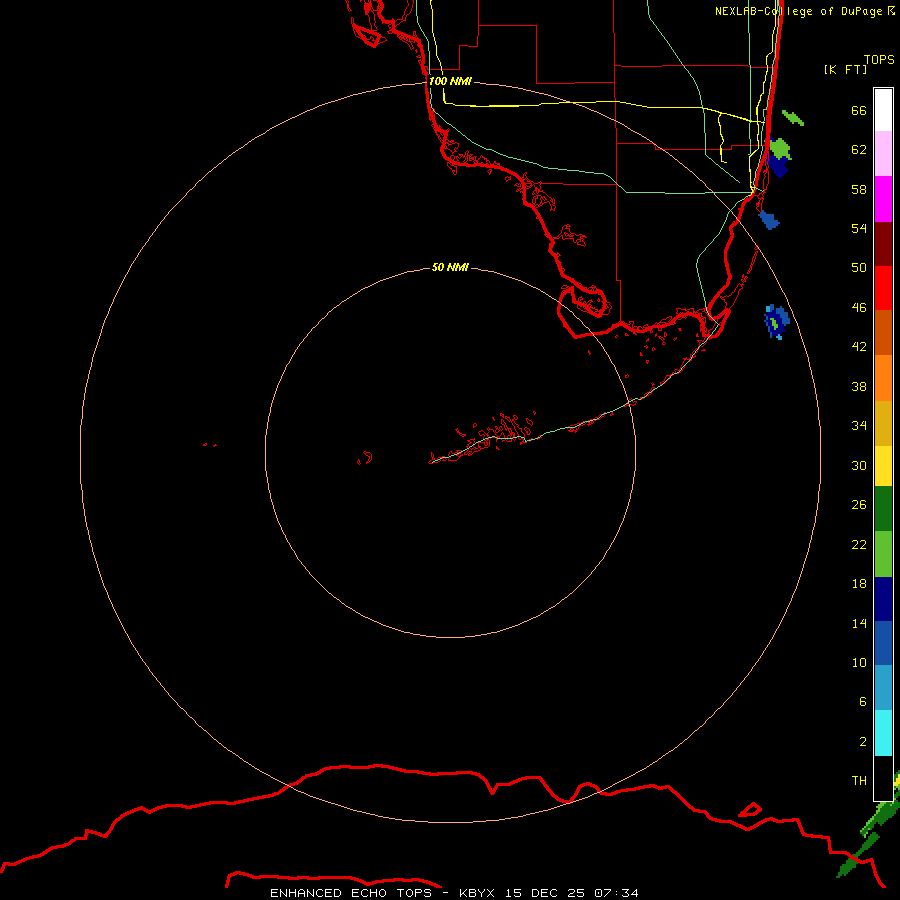The height and width of the screenshot is (900, 900).
Task: Click the legend value 10
Action: [x=859, y=662]
